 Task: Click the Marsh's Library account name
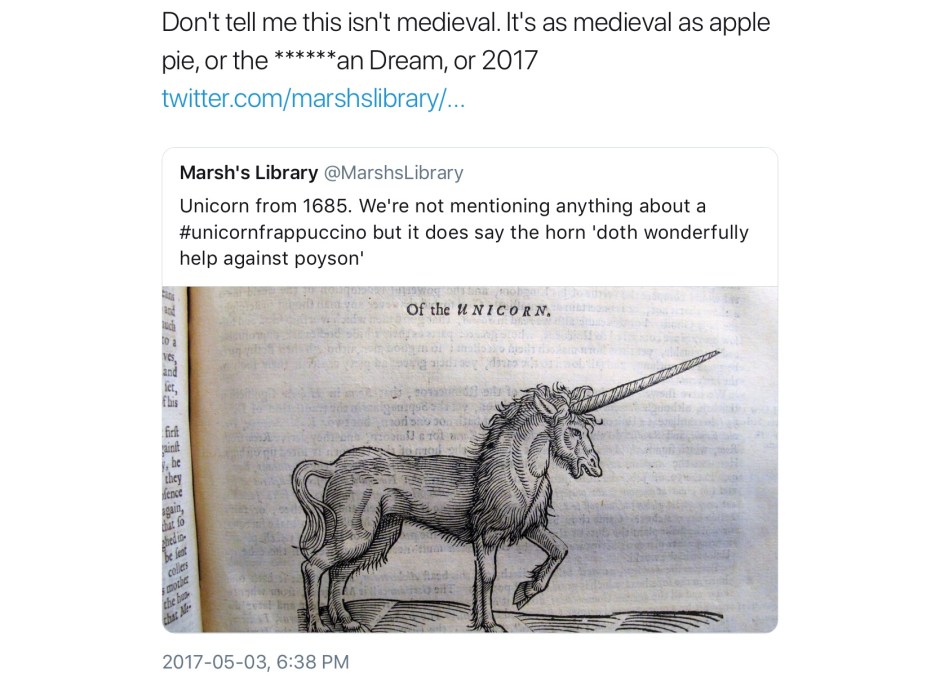pos(249,173)
